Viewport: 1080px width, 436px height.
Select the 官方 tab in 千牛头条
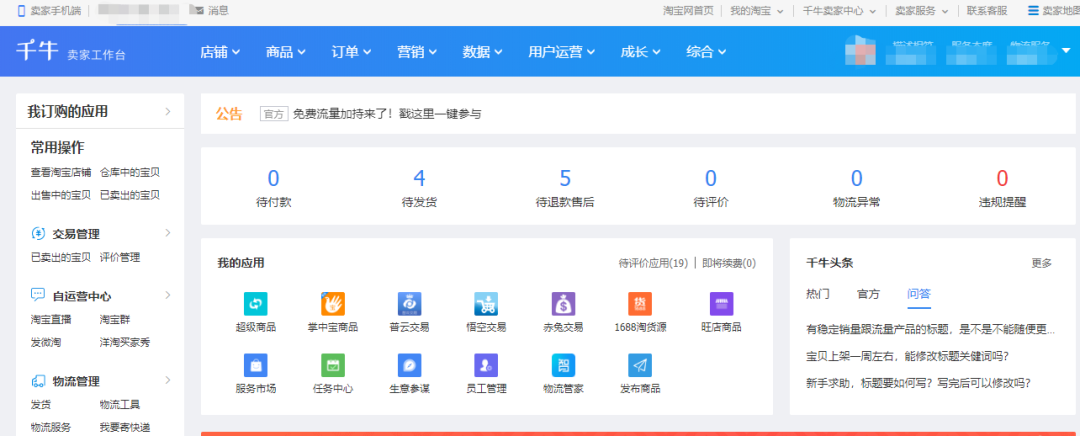click(868, 294)
